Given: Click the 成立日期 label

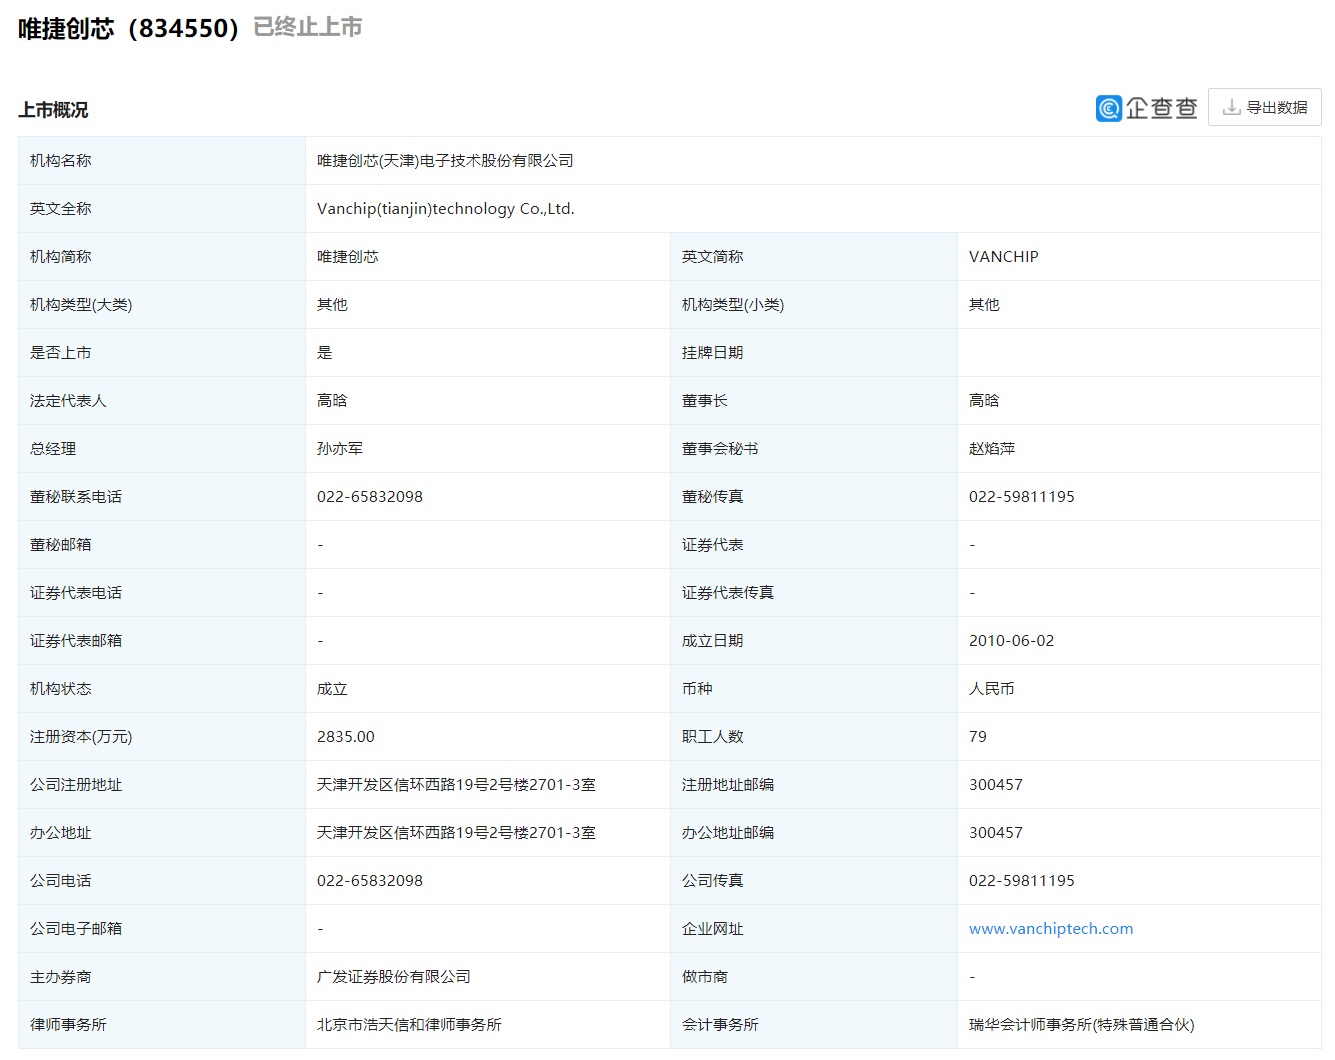Looking at the screenshot, I should pyautogui.click(x=713, y=641).
